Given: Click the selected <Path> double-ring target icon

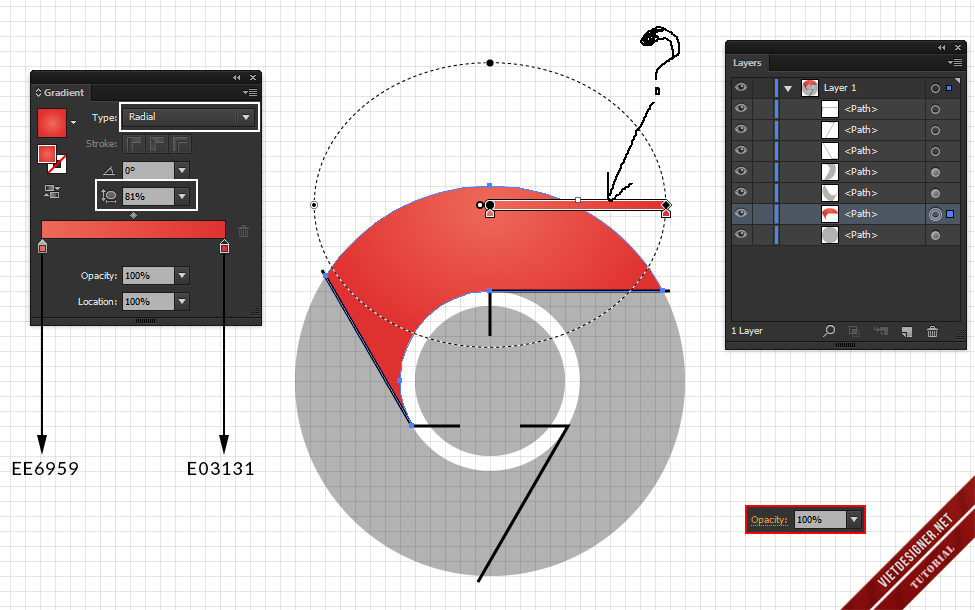Looking at the screenshot, I should (935, 215).
